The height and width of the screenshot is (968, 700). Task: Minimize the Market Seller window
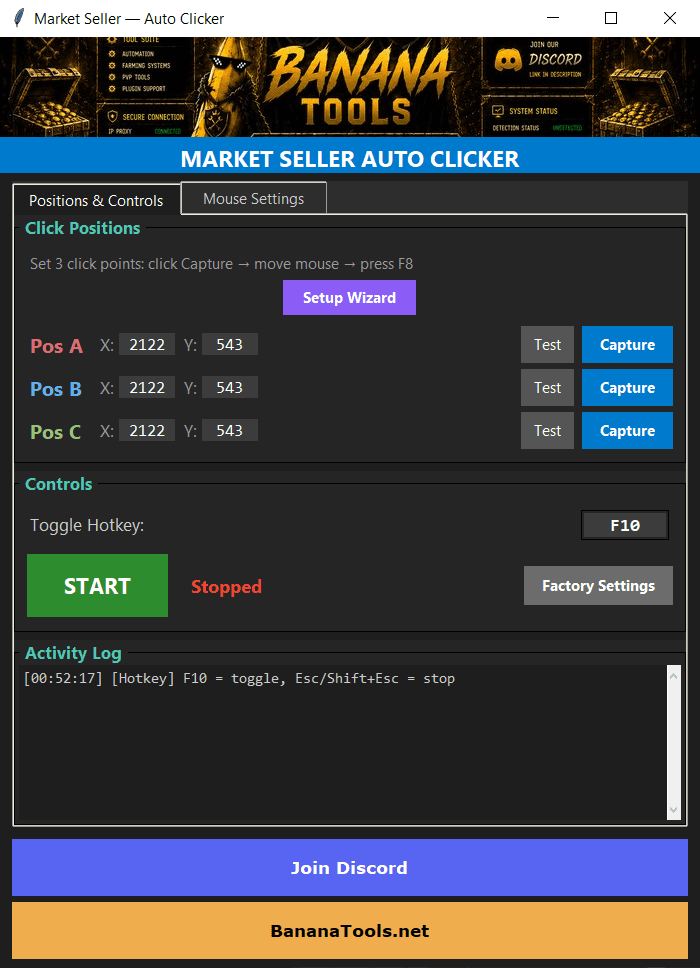553,18
